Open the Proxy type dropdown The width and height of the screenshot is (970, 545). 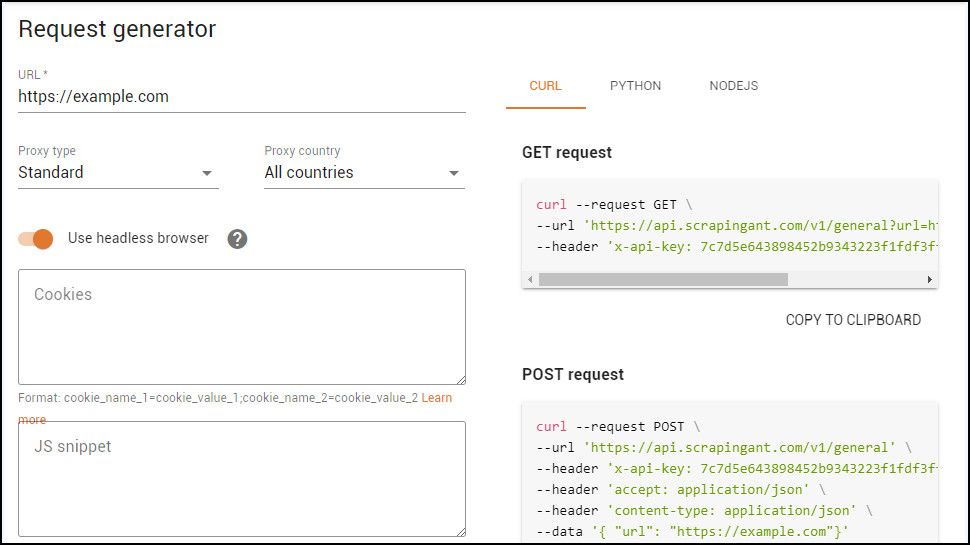(x=118, y=172)
